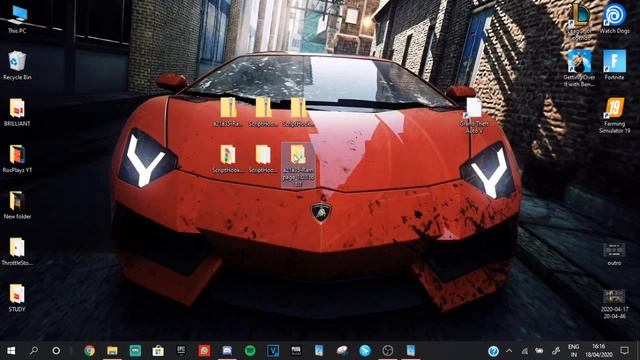640x360 pixels.
Task: Select the Grand Theft Auto V shortcut
Action: [x=474, y=116]
